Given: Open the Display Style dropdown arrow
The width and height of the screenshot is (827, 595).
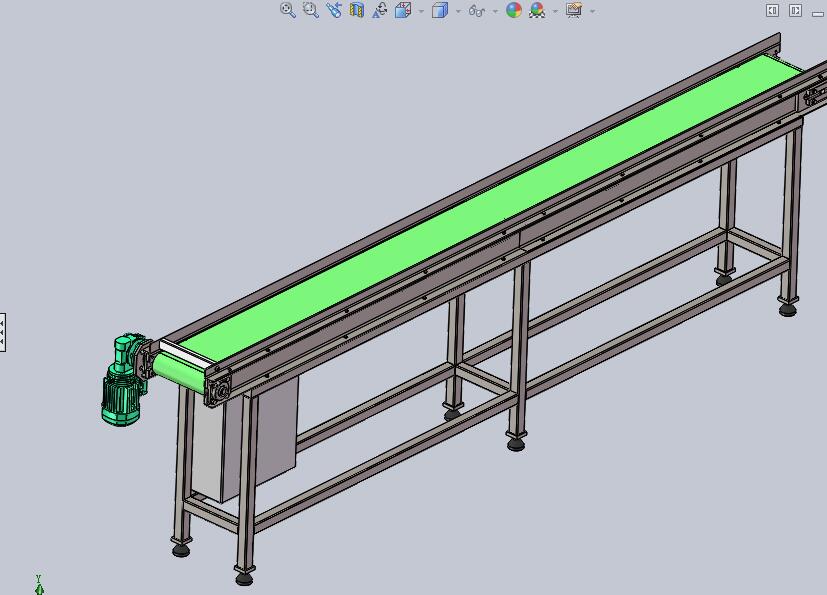Looking at the screenshot, I should point(458,11).
